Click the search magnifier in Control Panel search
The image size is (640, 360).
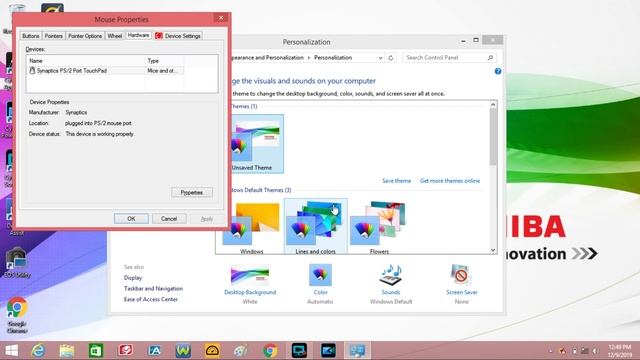490,58
